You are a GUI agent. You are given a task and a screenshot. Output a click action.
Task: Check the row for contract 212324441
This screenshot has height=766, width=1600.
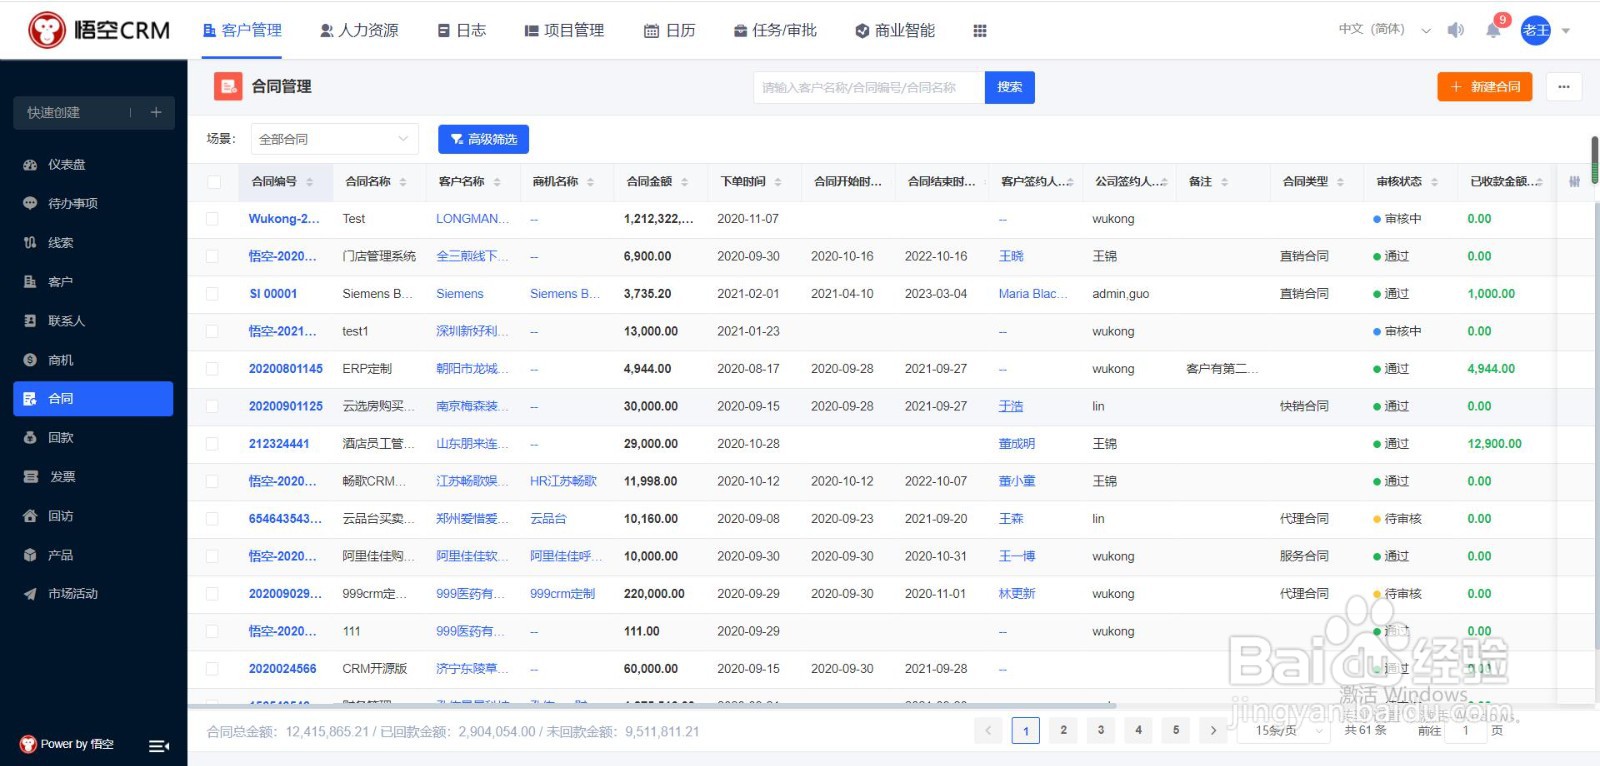coord(212,444)
